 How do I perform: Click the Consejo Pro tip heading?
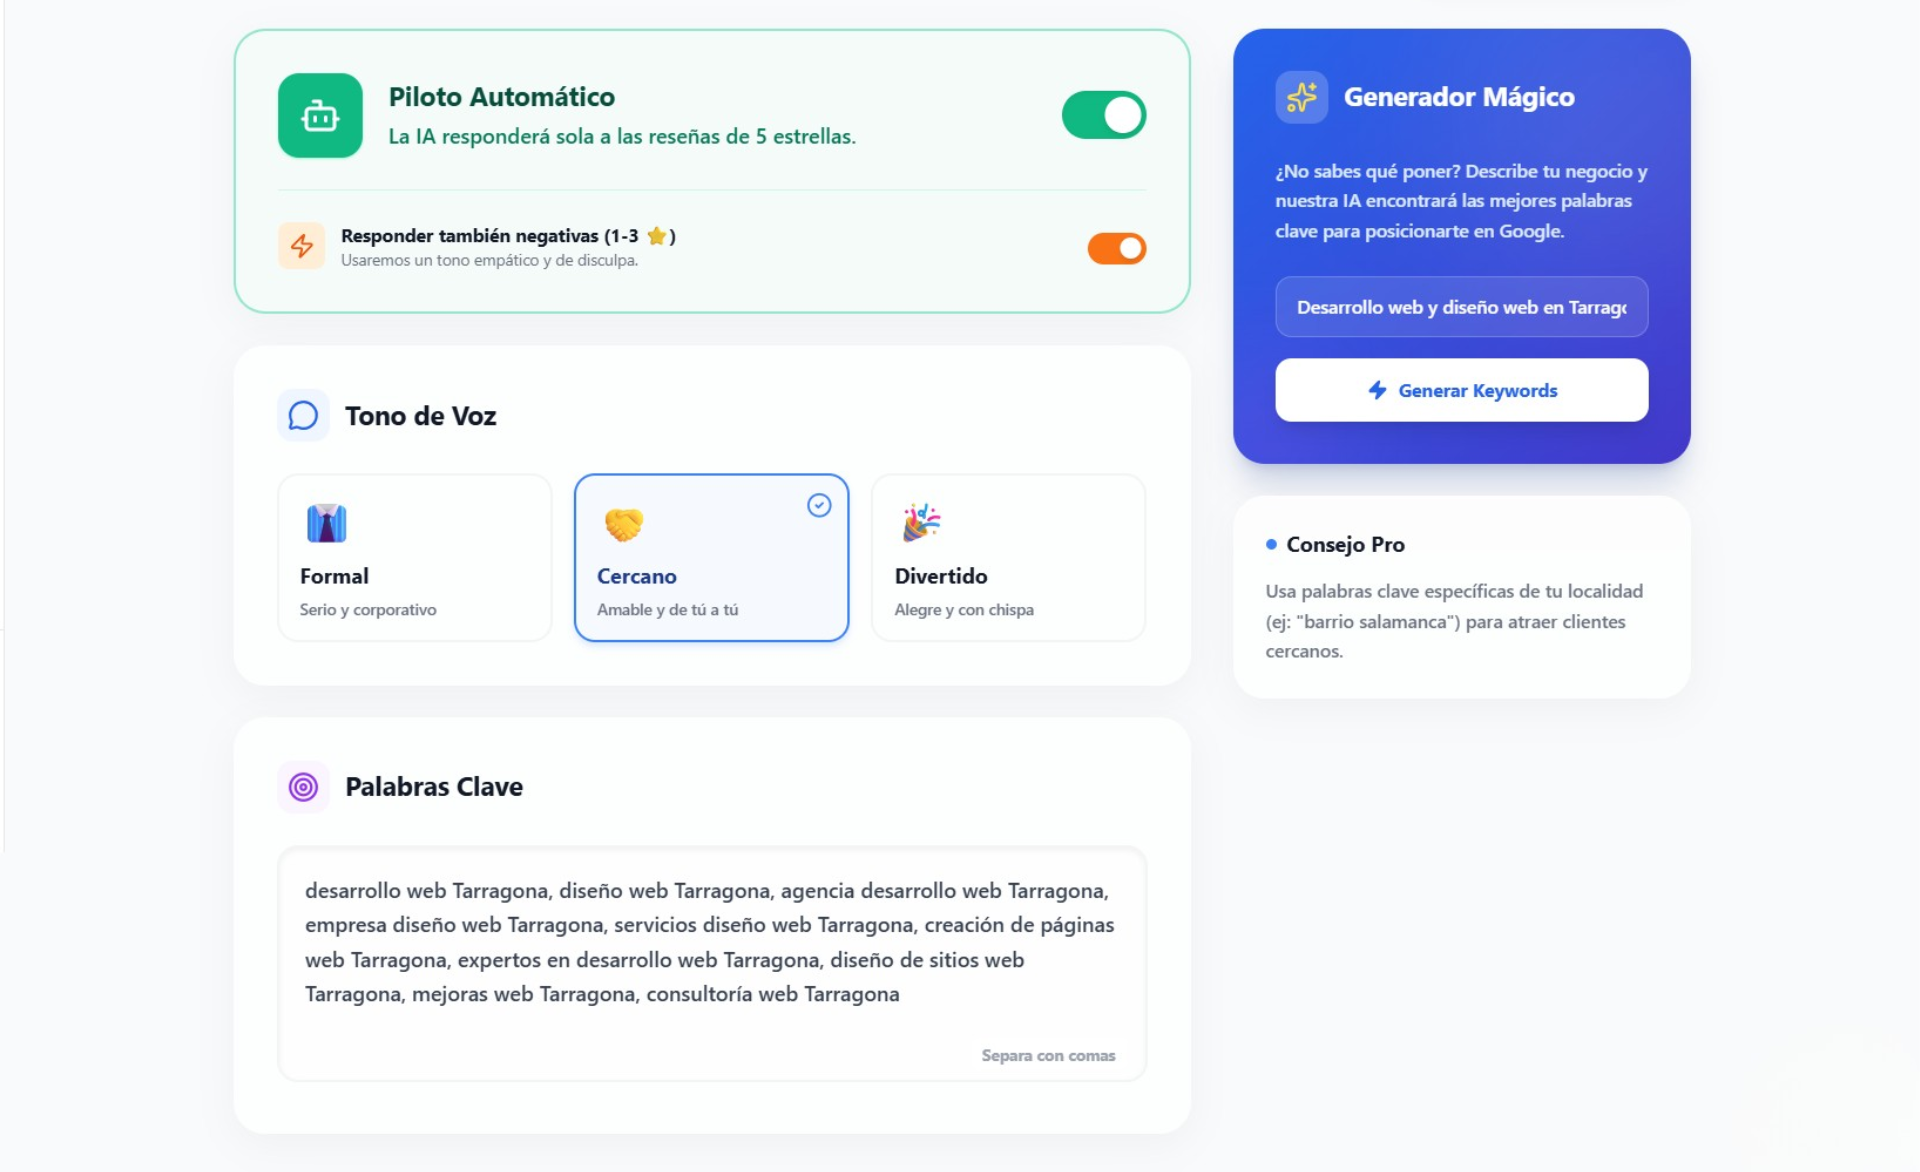coord(1345,545)
